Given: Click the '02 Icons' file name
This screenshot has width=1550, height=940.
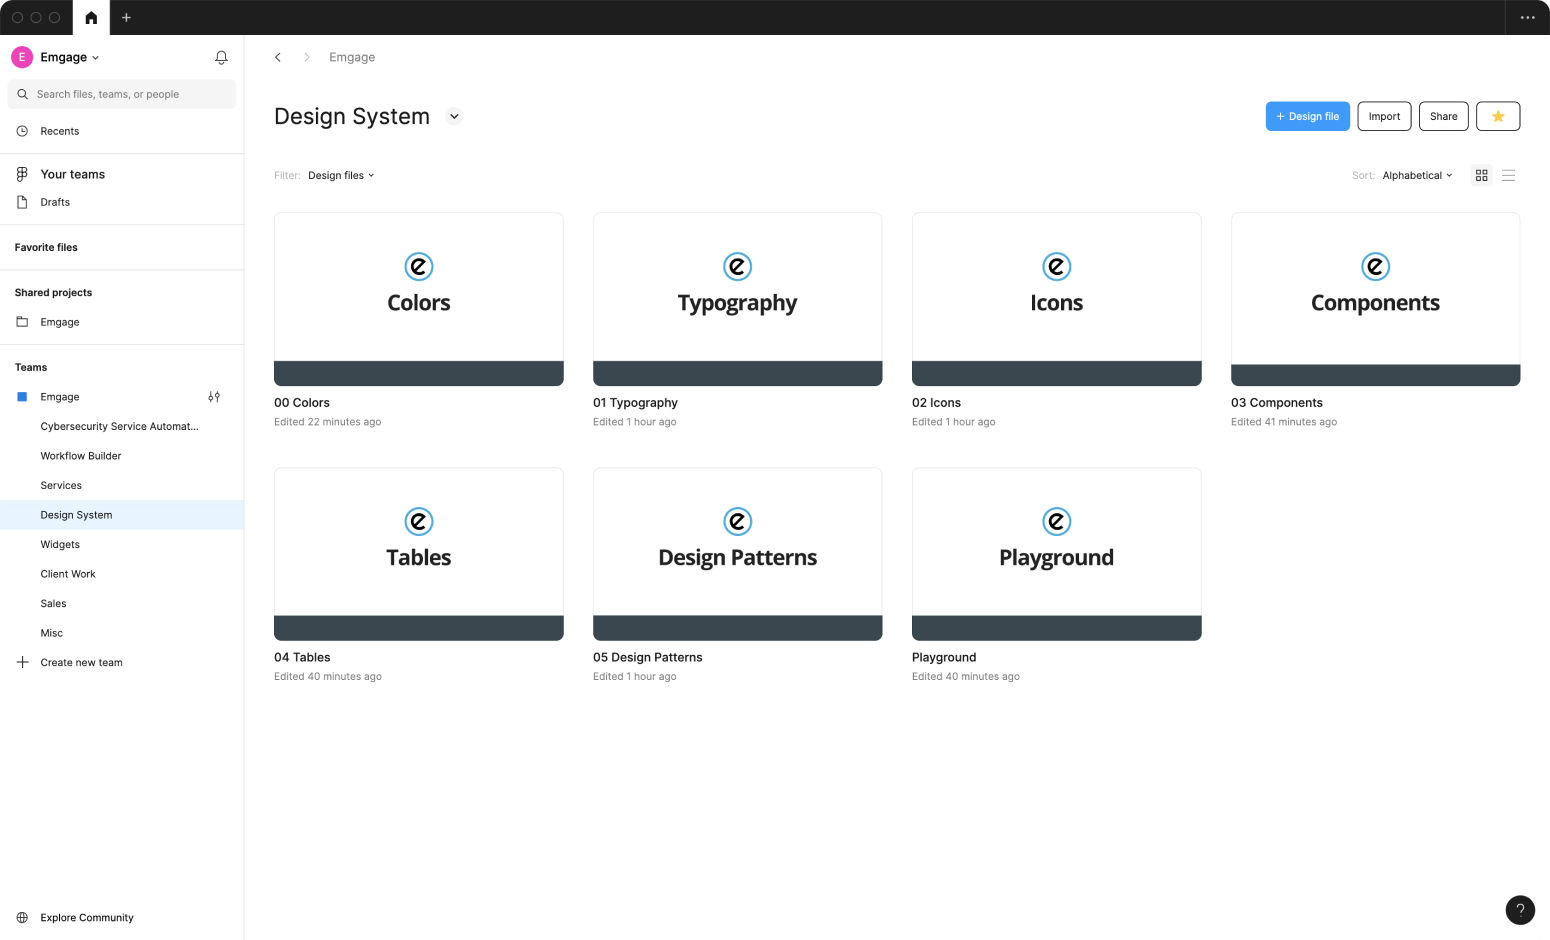Looking at the screenshot, I should [x=936, y=403].
